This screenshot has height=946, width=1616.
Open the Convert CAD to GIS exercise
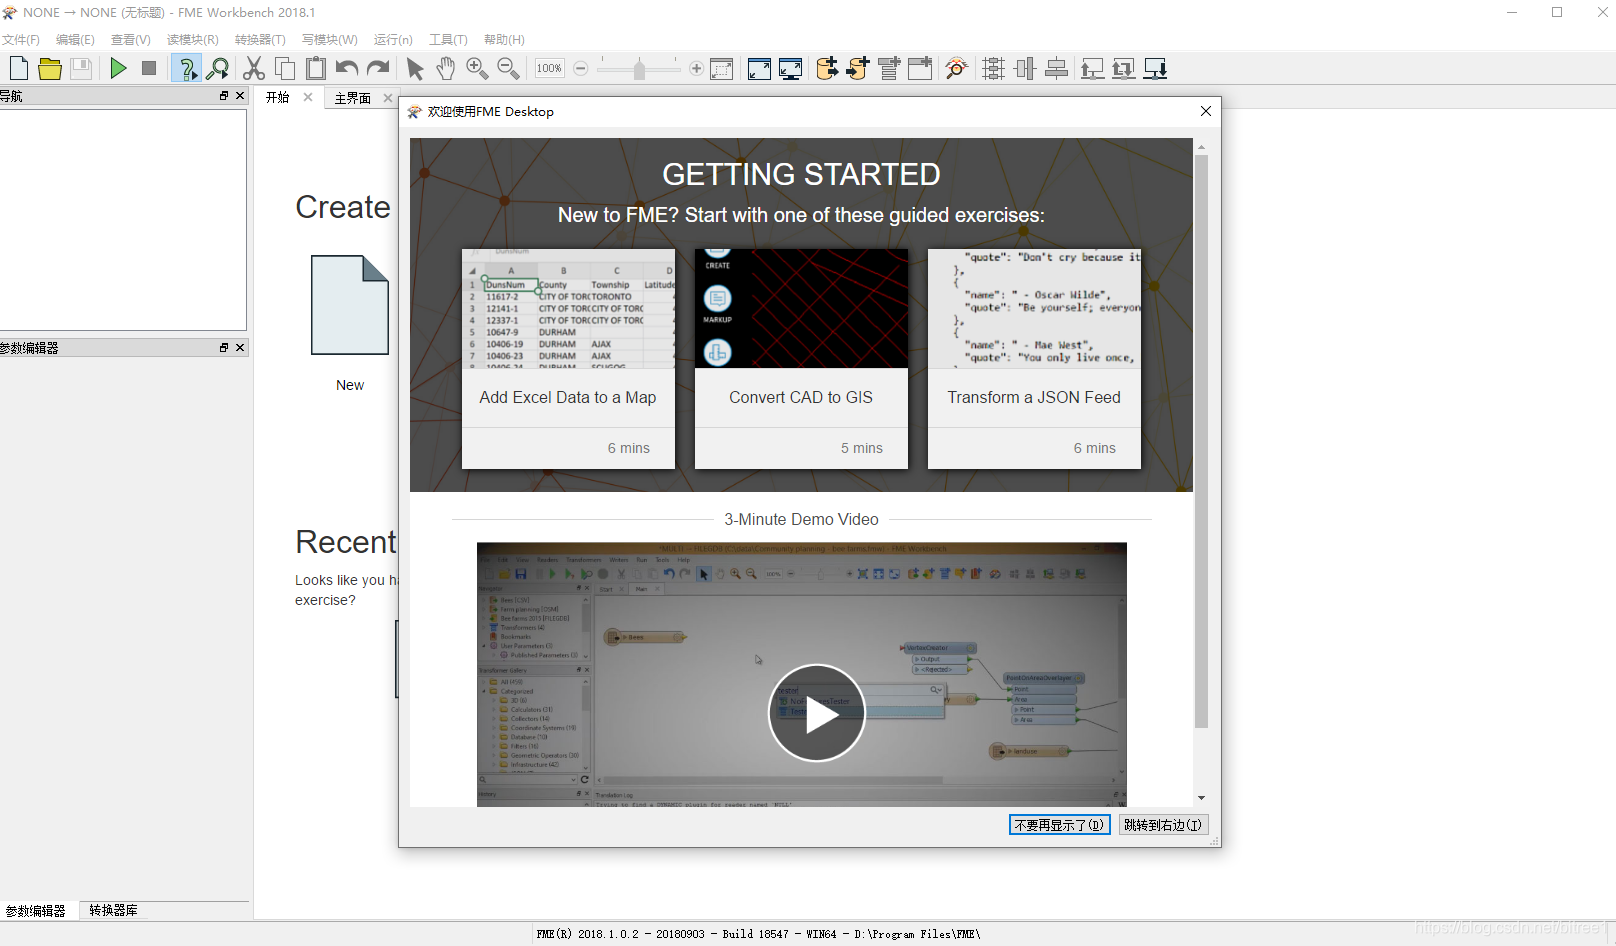[801, 359]
